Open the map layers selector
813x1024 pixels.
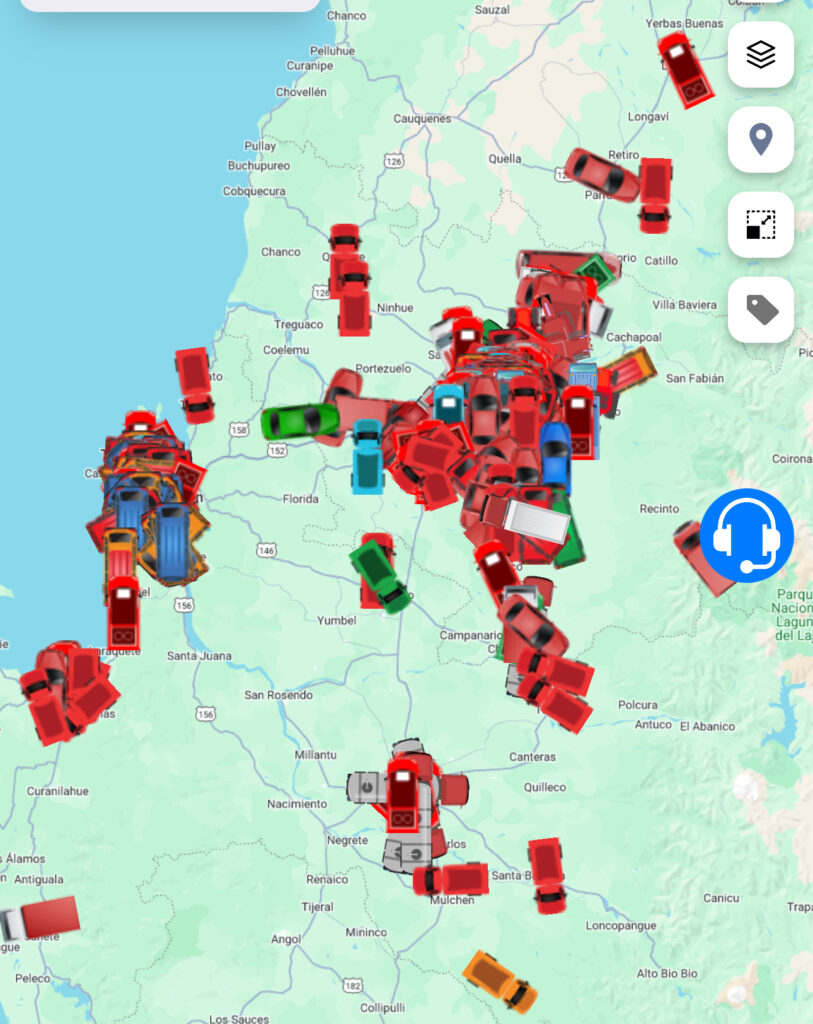coord(761,55)
